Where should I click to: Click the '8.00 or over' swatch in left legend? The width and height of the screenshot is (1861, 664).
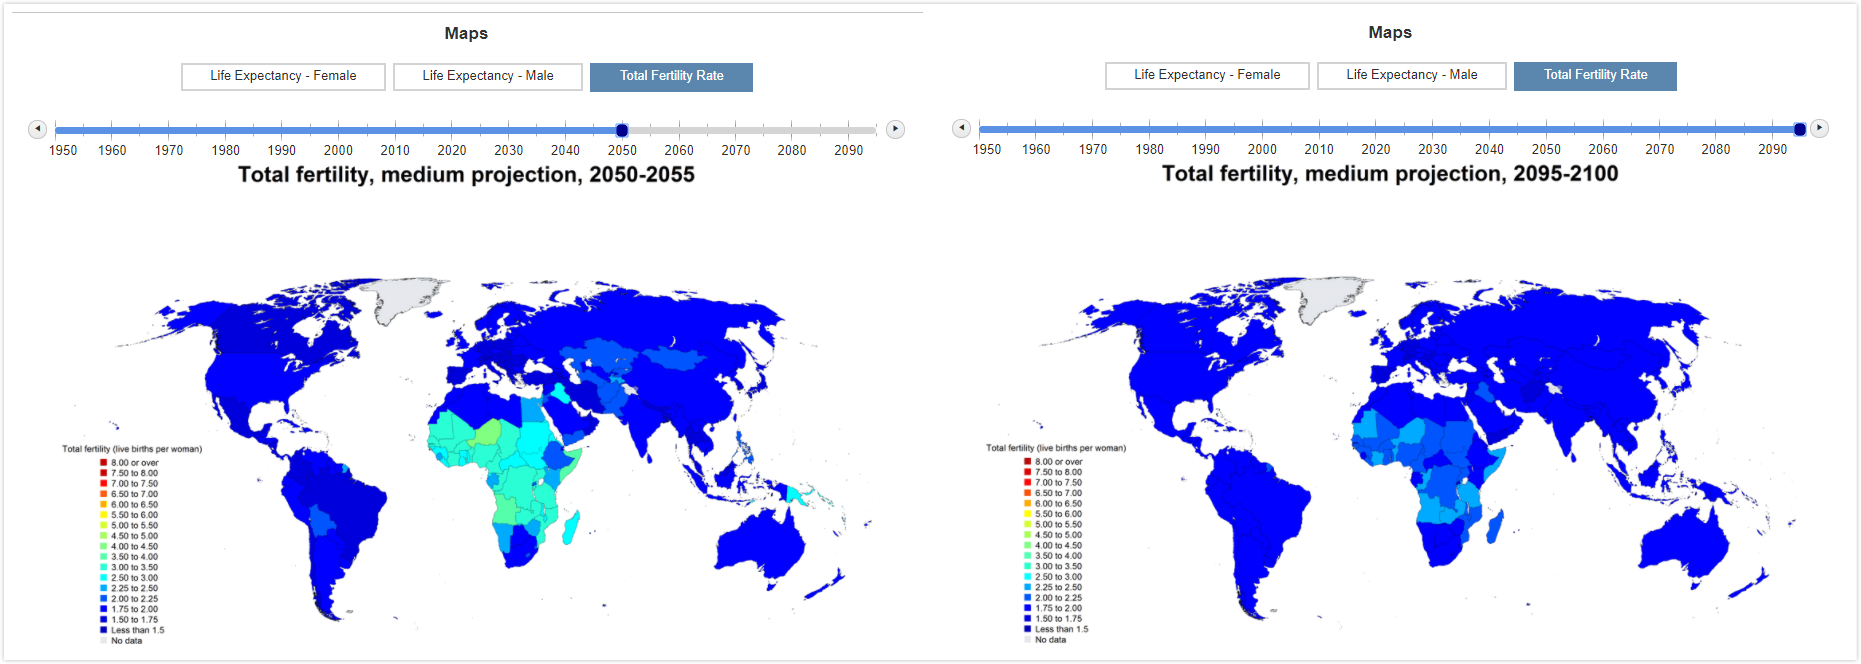coord(103,463)
